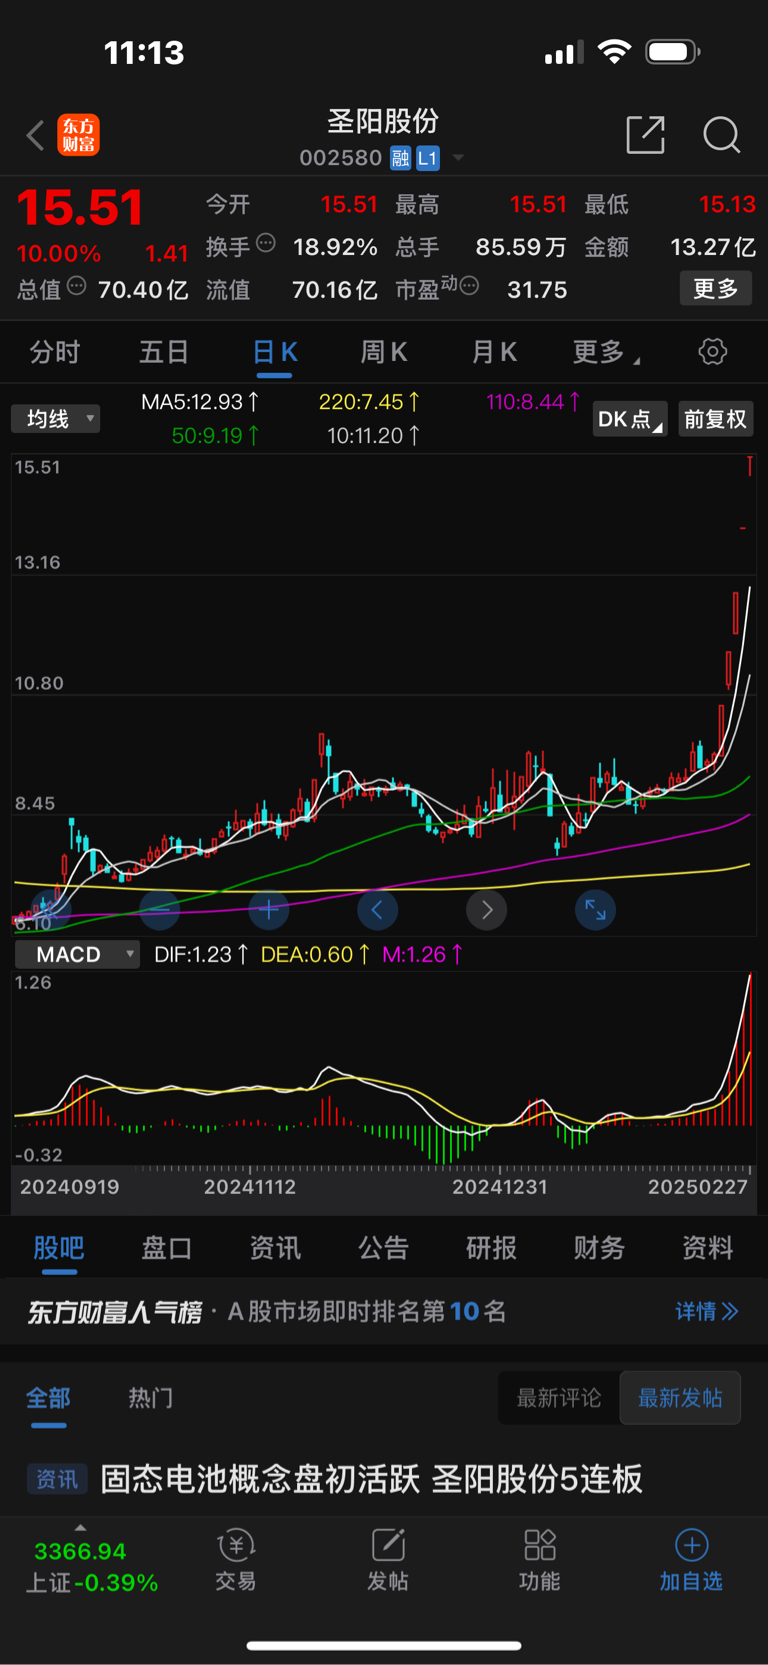Tap the 融 margin badge
This screenshot has width=768, height=1665.
click(x=401, y=158)
